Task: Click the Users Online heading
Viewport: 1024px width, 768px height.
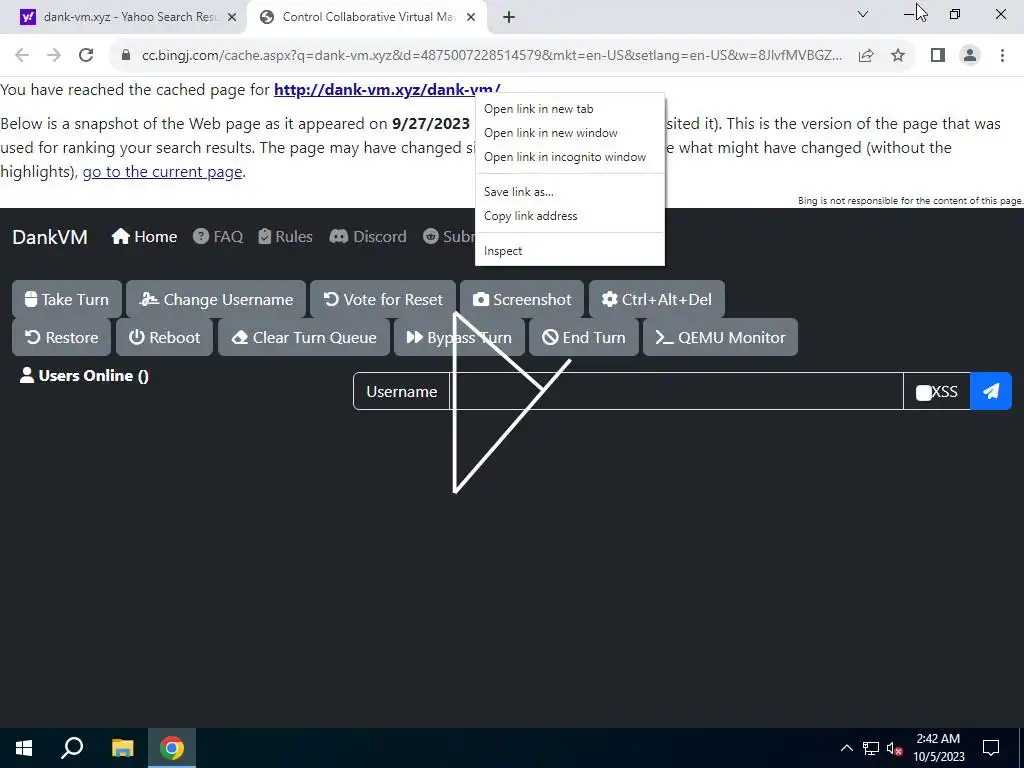Action: (84, 376)
